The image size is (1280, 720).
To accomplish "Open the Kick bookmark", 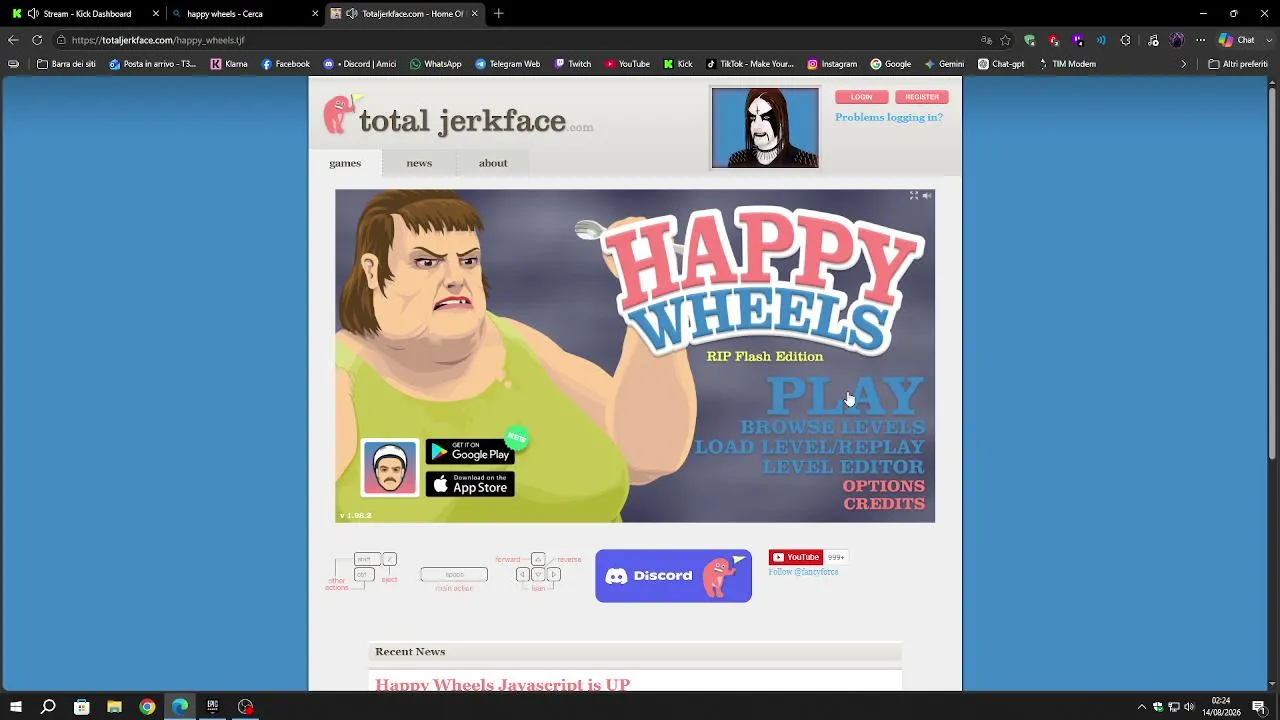I will (677, 64).
